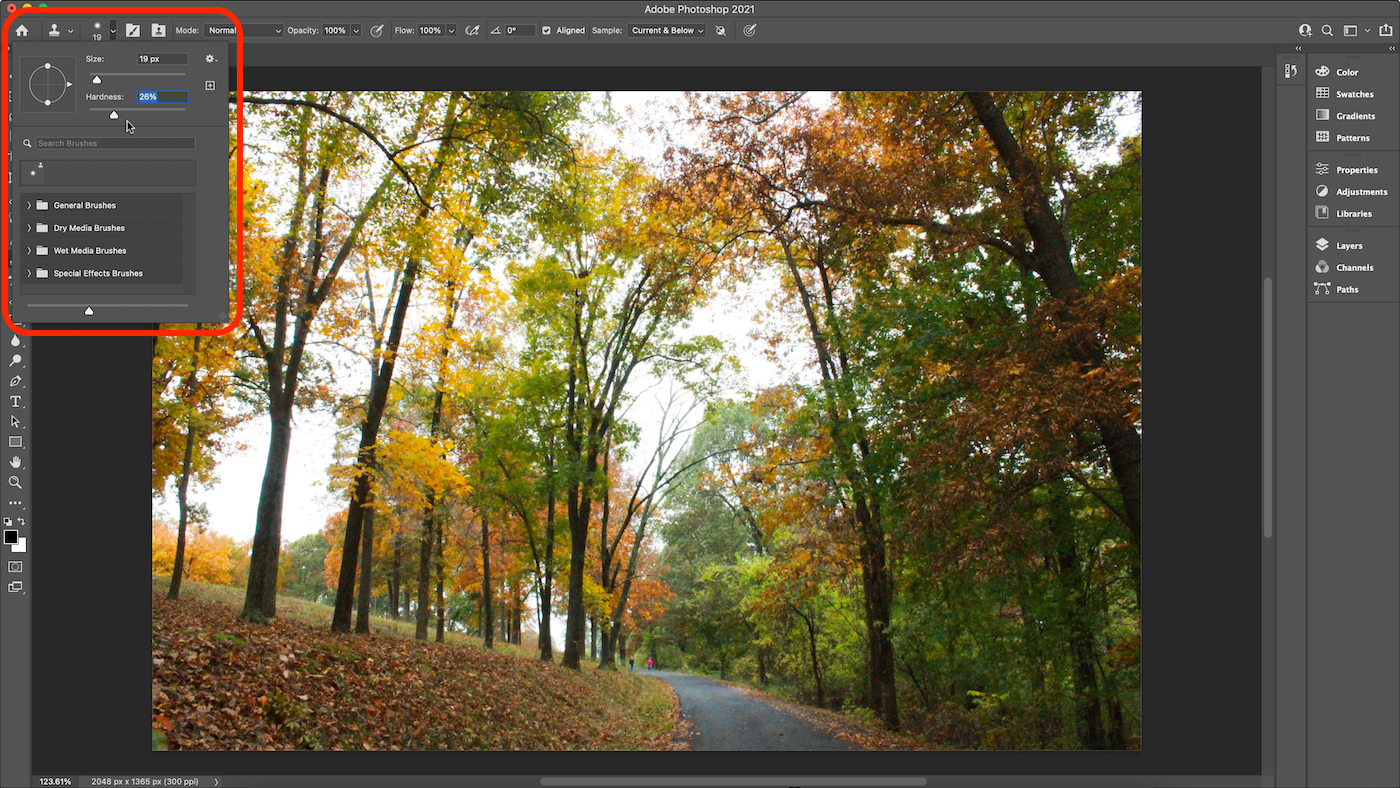Uncheck the Aligned checkbox
This screenshot has width=1400, height=788.
[x=546, y=31]
